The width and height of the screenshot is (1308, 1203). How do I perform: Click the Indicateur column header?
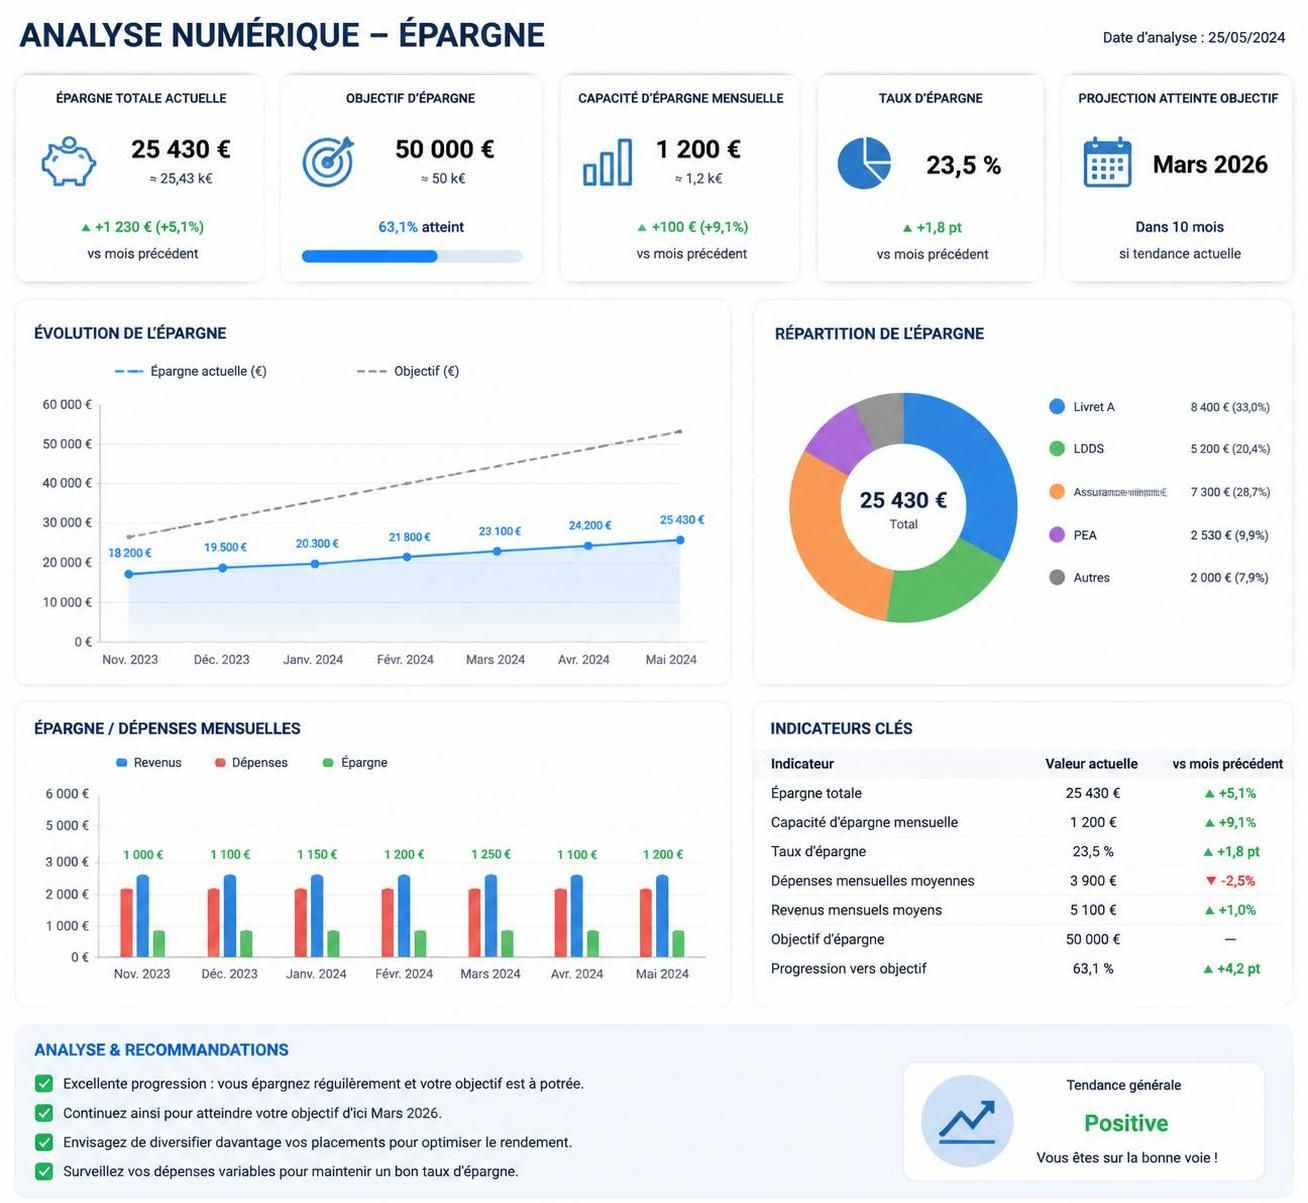pyautogui.click(x=802, y=764)
